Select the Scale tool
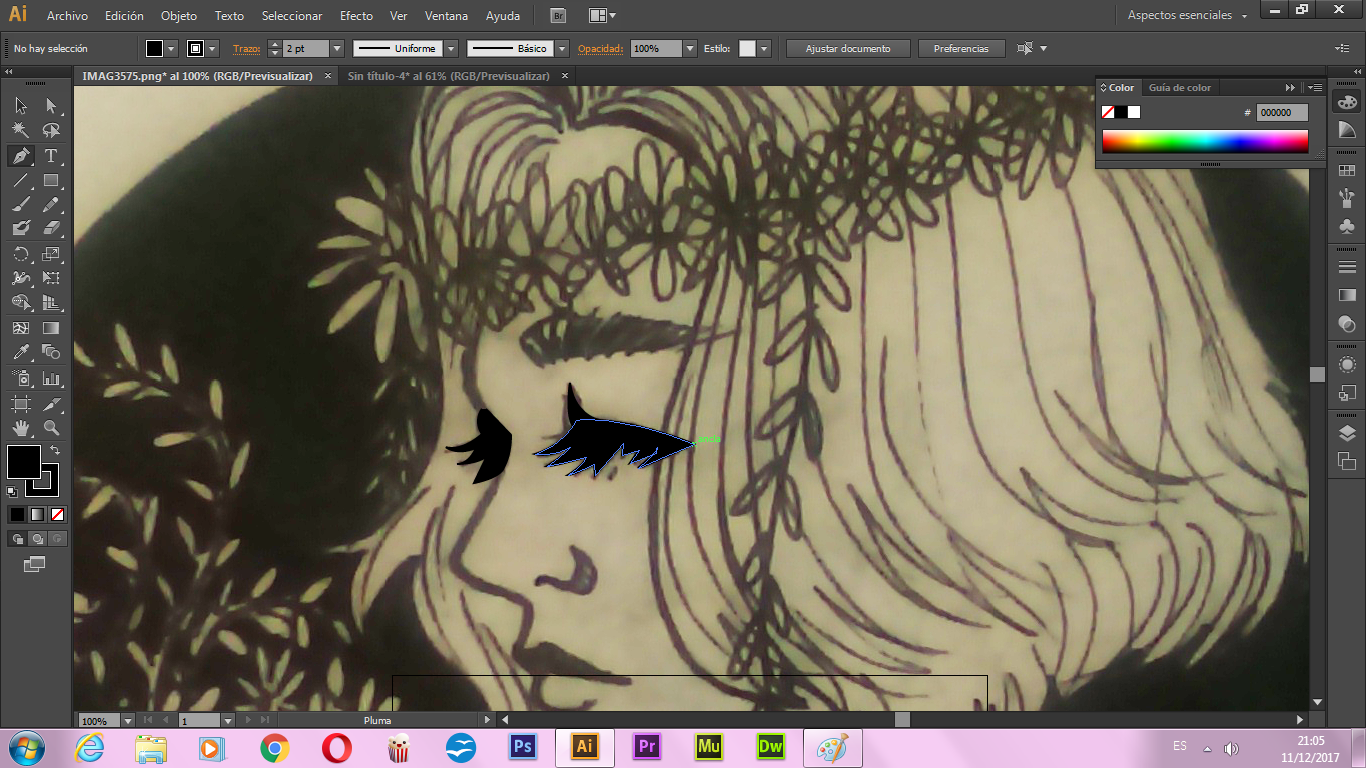Viewport: 1366px width, 768px height. (51, 254)
